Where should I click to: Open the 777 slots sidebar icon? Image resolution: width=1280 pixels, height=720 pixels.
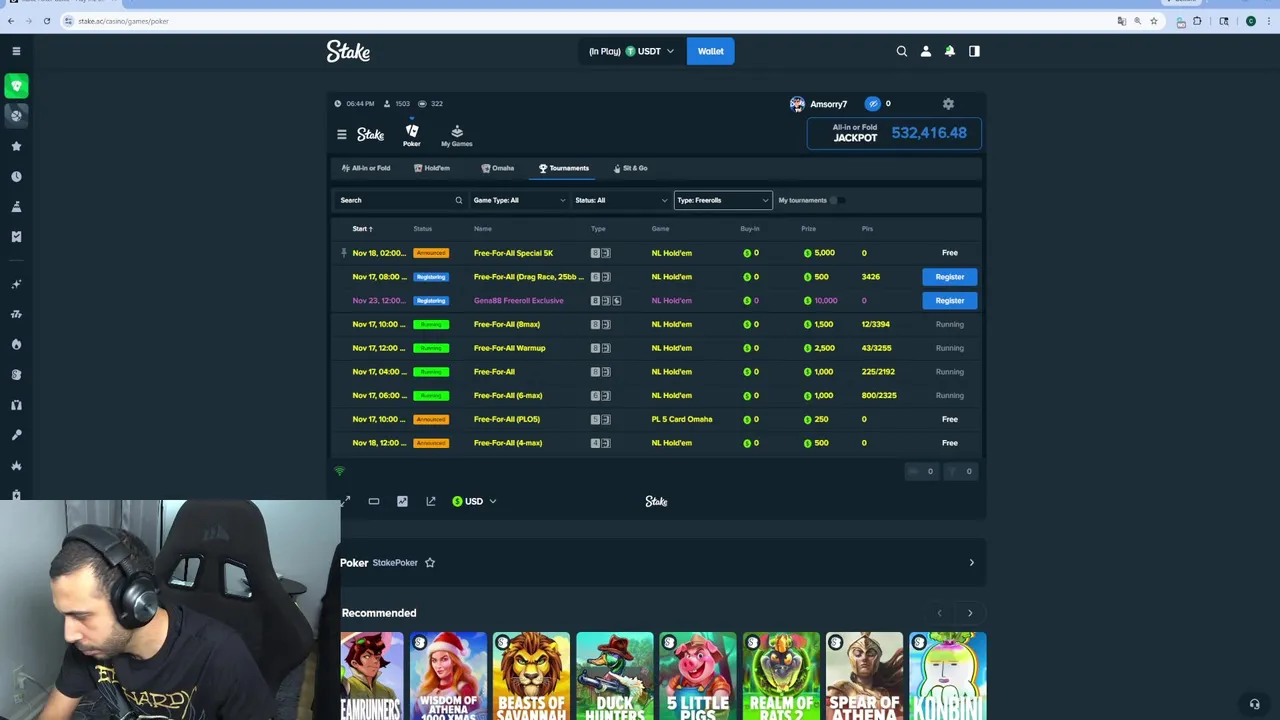click(16, 314)
